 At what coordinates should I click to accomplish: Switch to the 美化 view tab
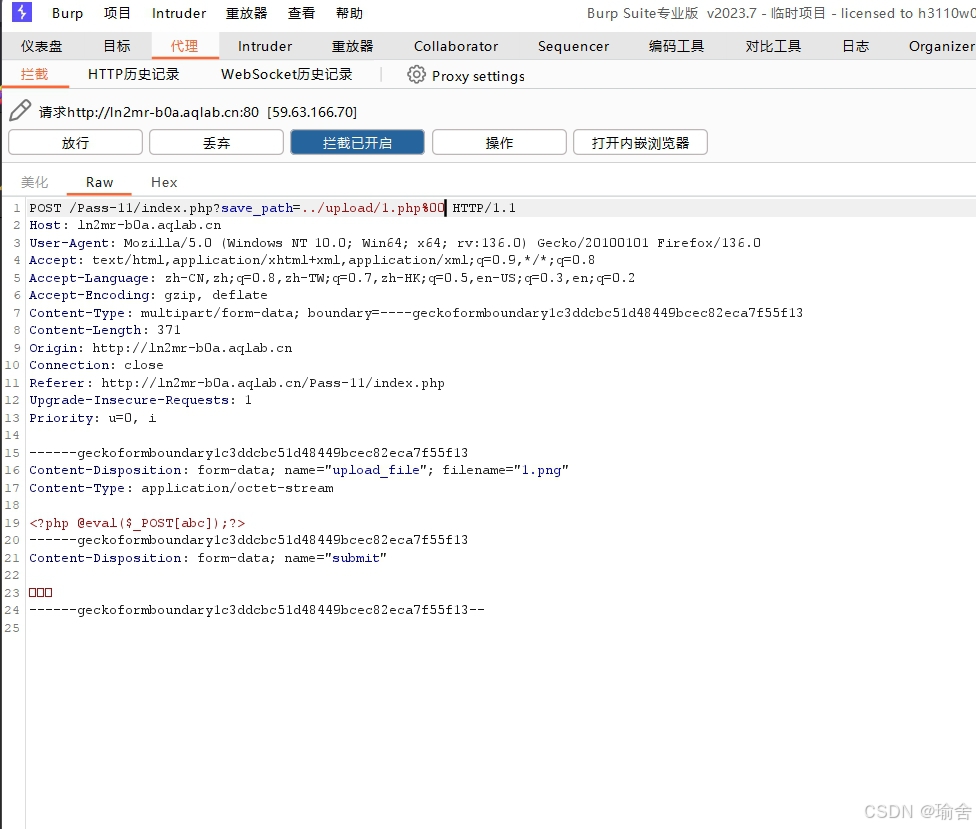pyautogui.click(x=34, y=182)
